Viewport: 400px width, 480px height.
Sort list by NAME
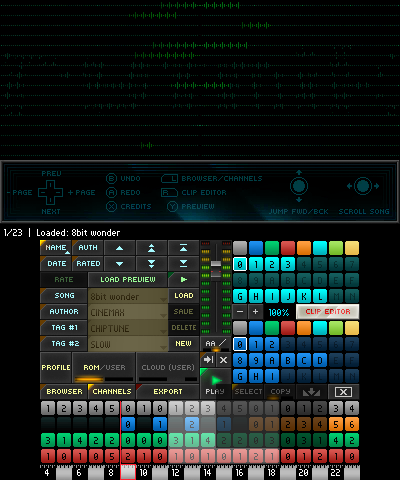point(56,248)
